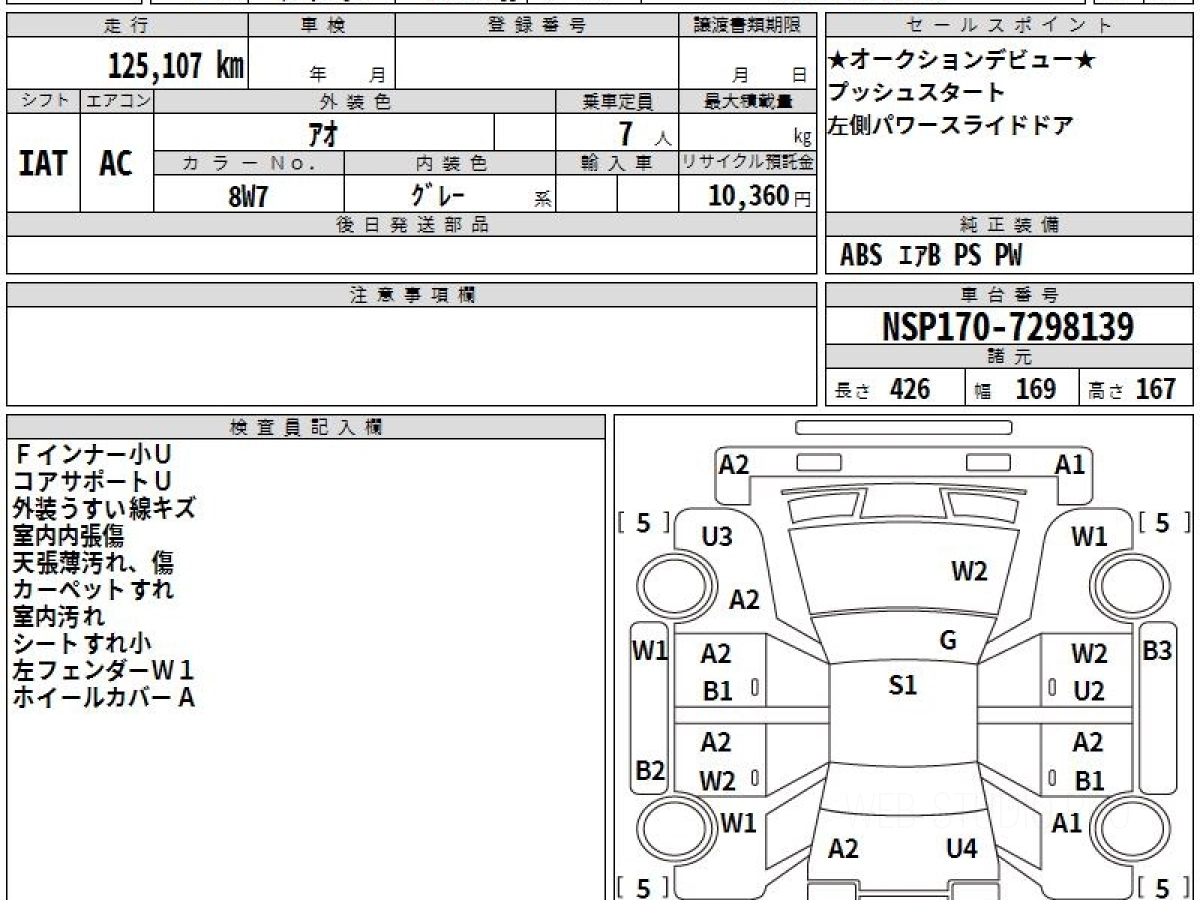Click the chassis number NSP170-7298139
Screen dimensions: 1200x900
[x=1008, y=326]
